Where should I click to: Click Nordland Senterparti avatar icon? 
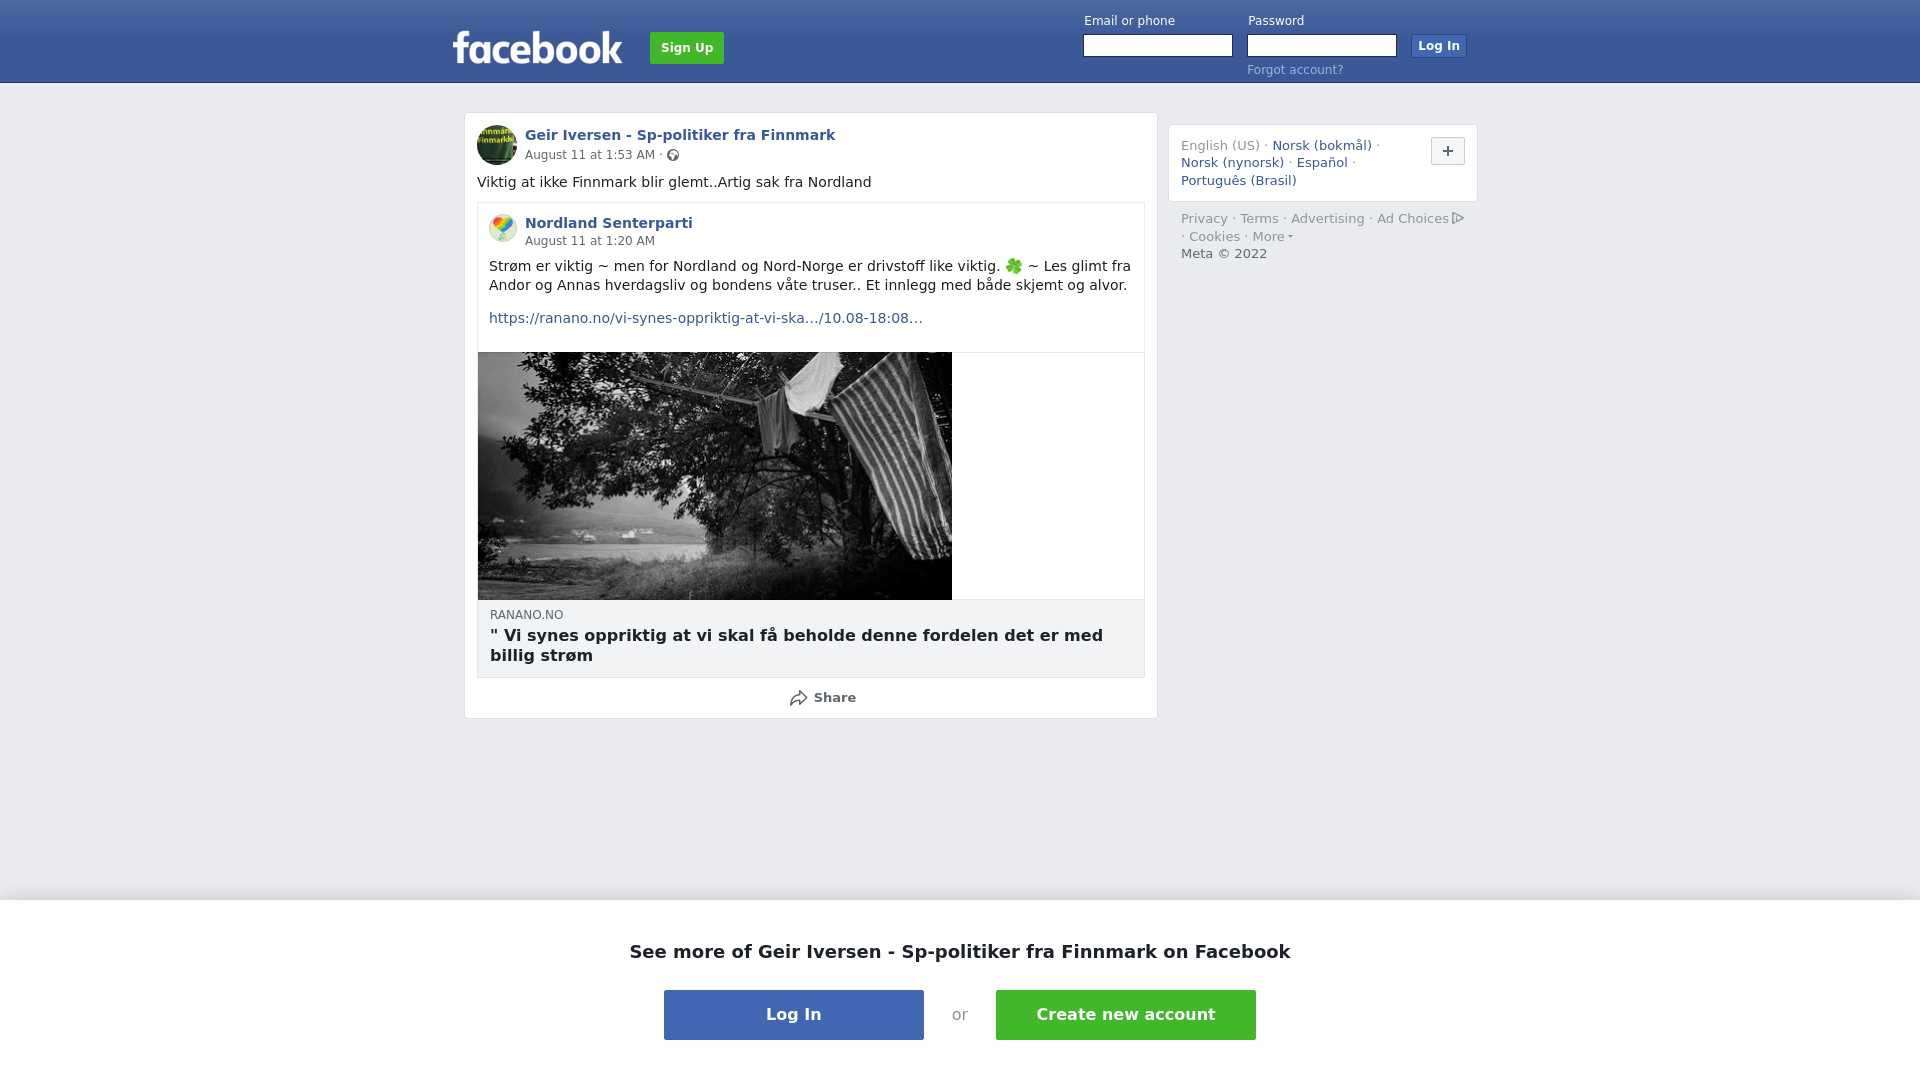[x=503, y=228]
